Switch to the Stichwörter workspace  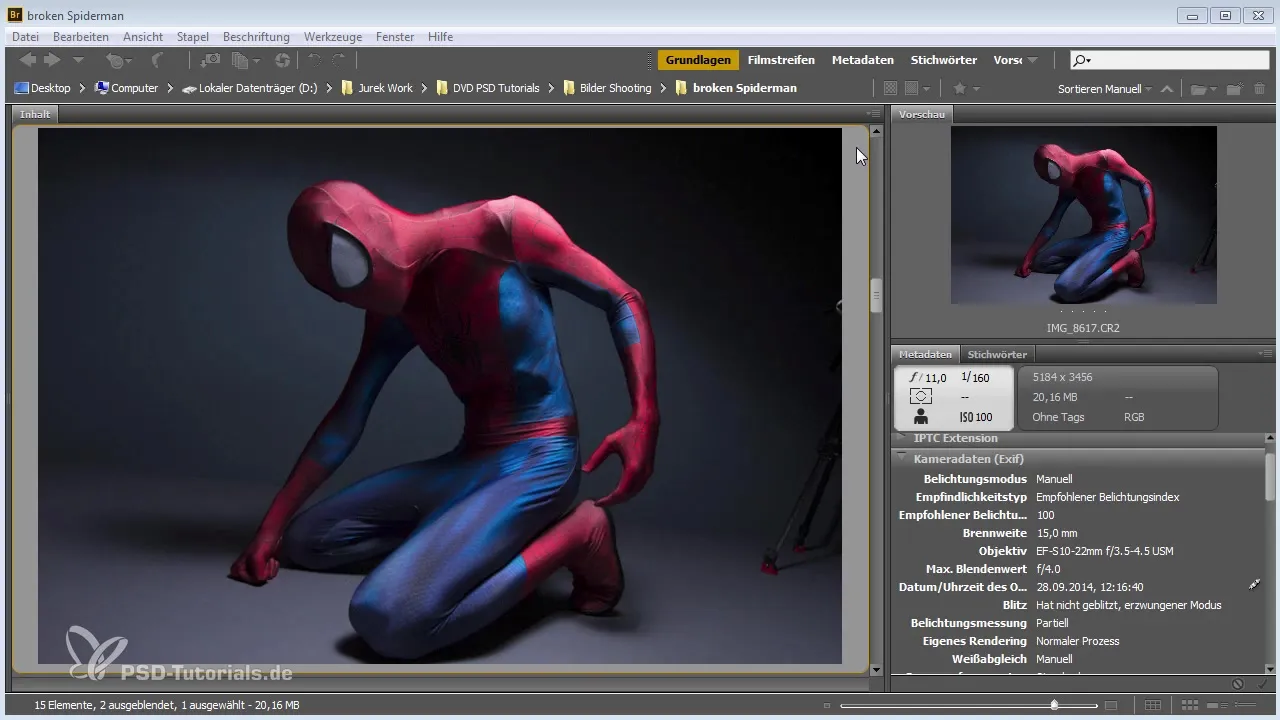[x=943, y=60]
